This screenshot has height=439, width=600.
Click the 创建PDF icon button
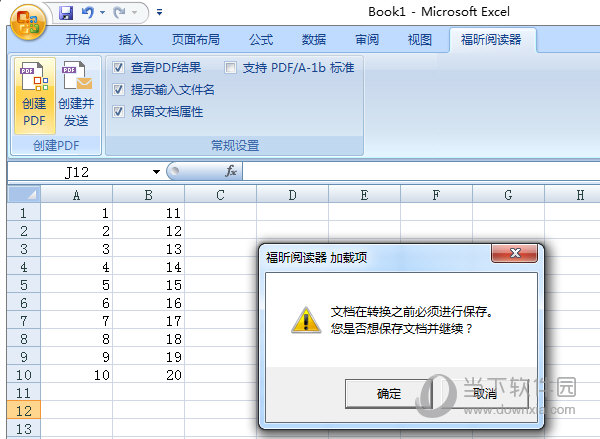point(34,95)
